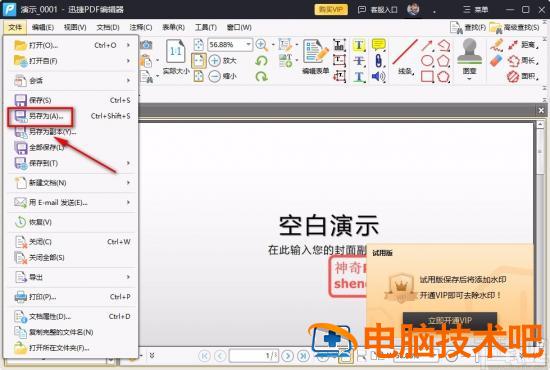
Task: Select the 周长 perimeter tool
Action: point(523,61)
